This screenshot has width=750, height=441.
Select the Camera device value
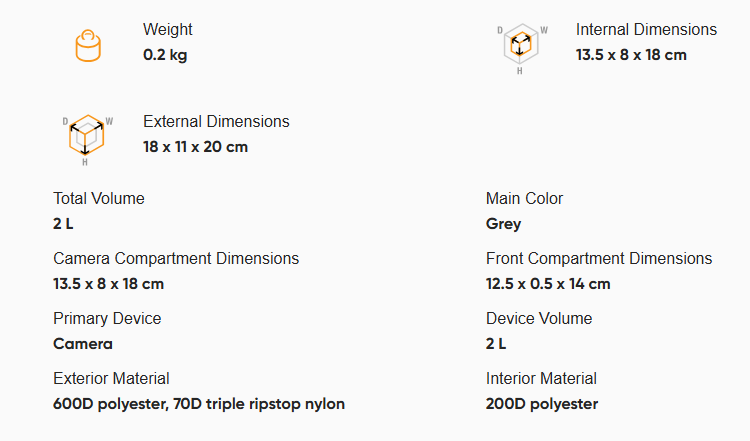[83, 344]
